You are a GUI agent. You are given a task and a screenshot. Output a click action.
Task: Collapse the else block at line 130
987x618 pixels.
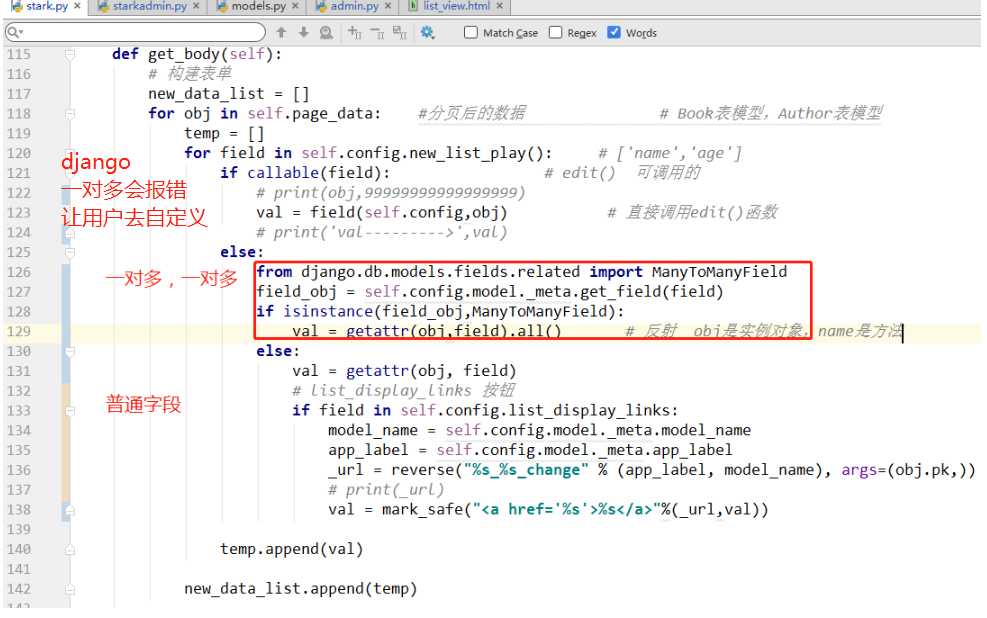70,351
